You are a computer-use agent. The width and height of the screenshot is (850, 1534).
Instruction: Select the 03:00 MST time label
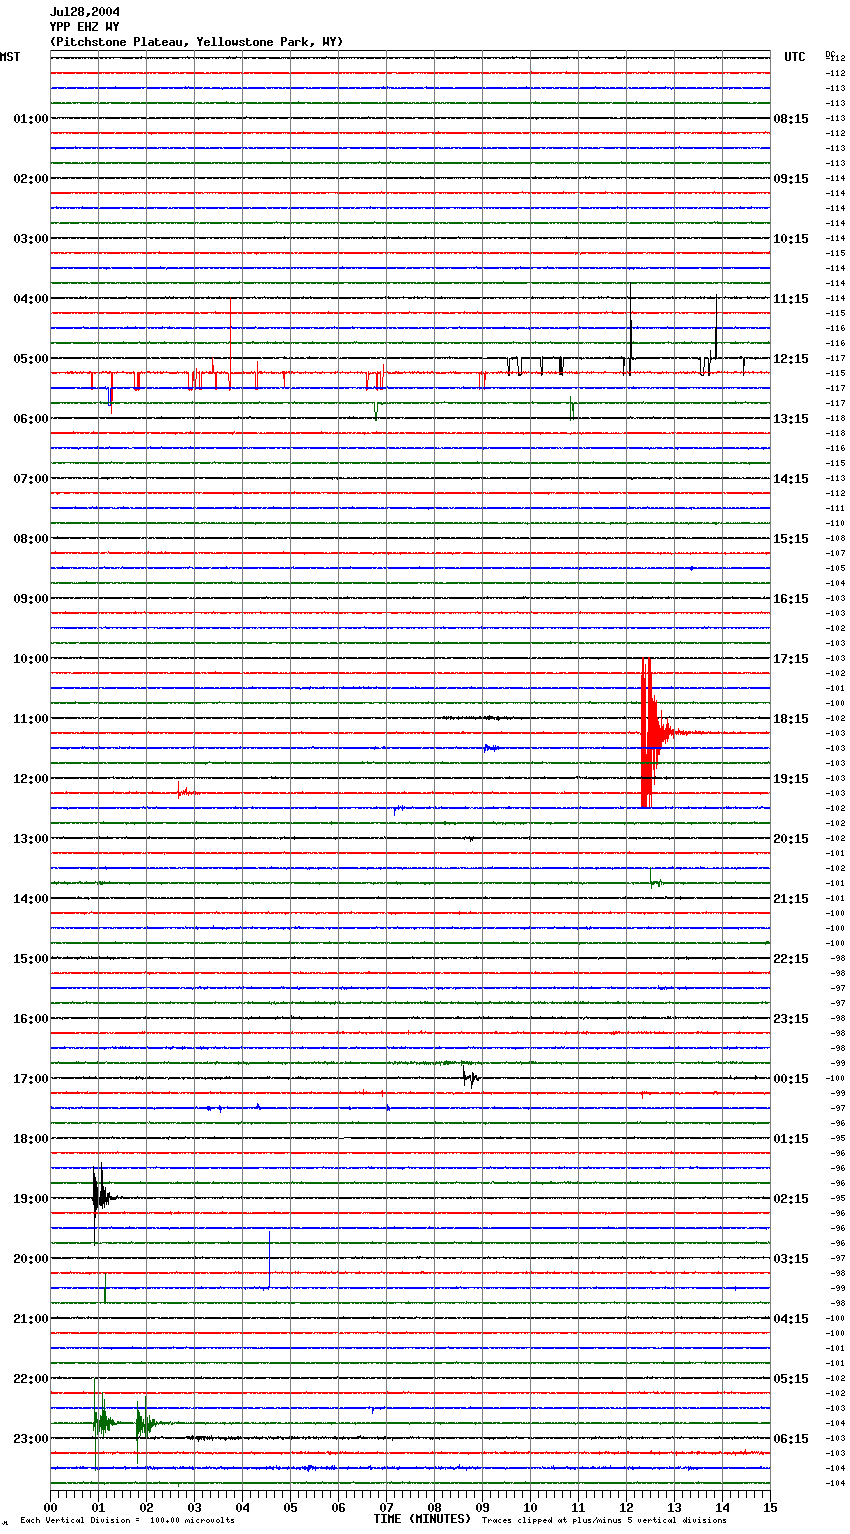[30, 239]
